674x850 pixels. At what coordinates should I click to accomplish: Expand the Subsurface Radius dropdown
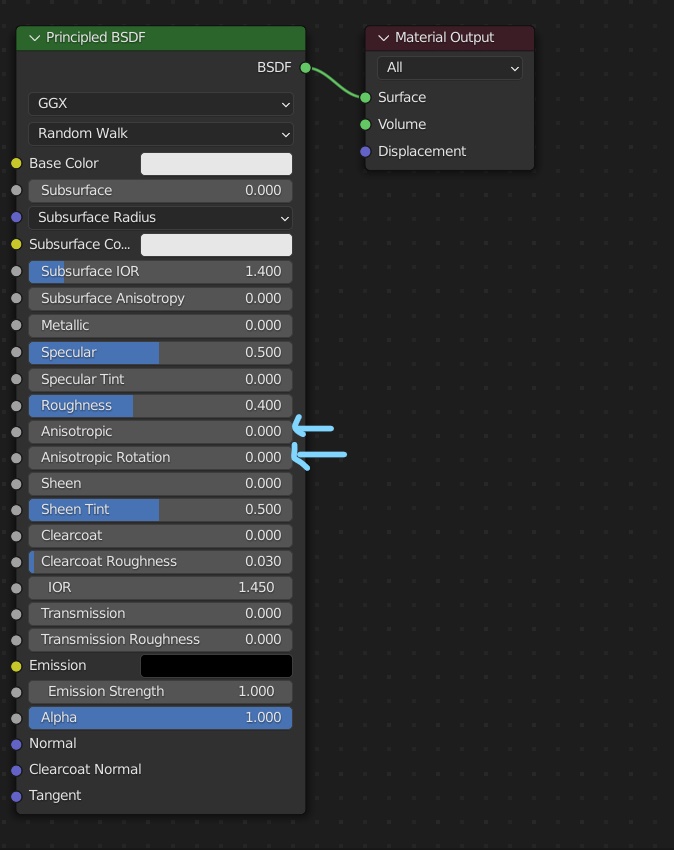coord(161,217)
